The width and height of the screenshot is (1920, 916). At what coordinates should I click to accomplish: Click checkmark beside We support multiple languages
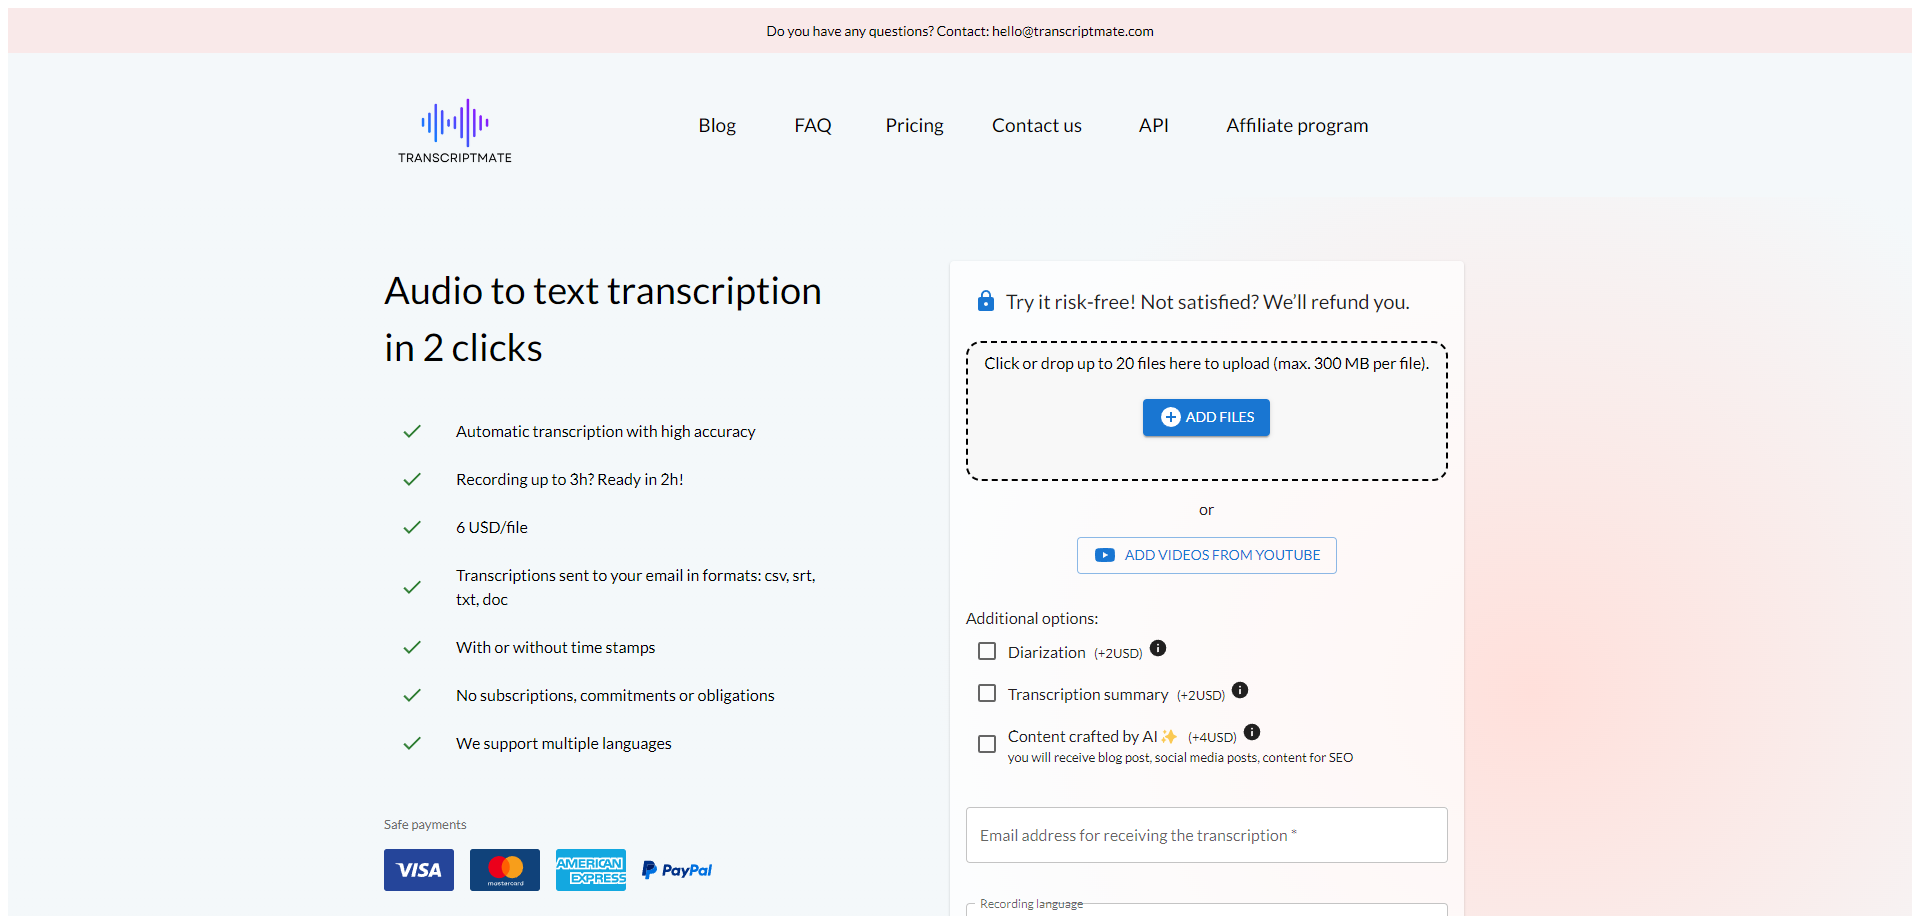(412, 743)
